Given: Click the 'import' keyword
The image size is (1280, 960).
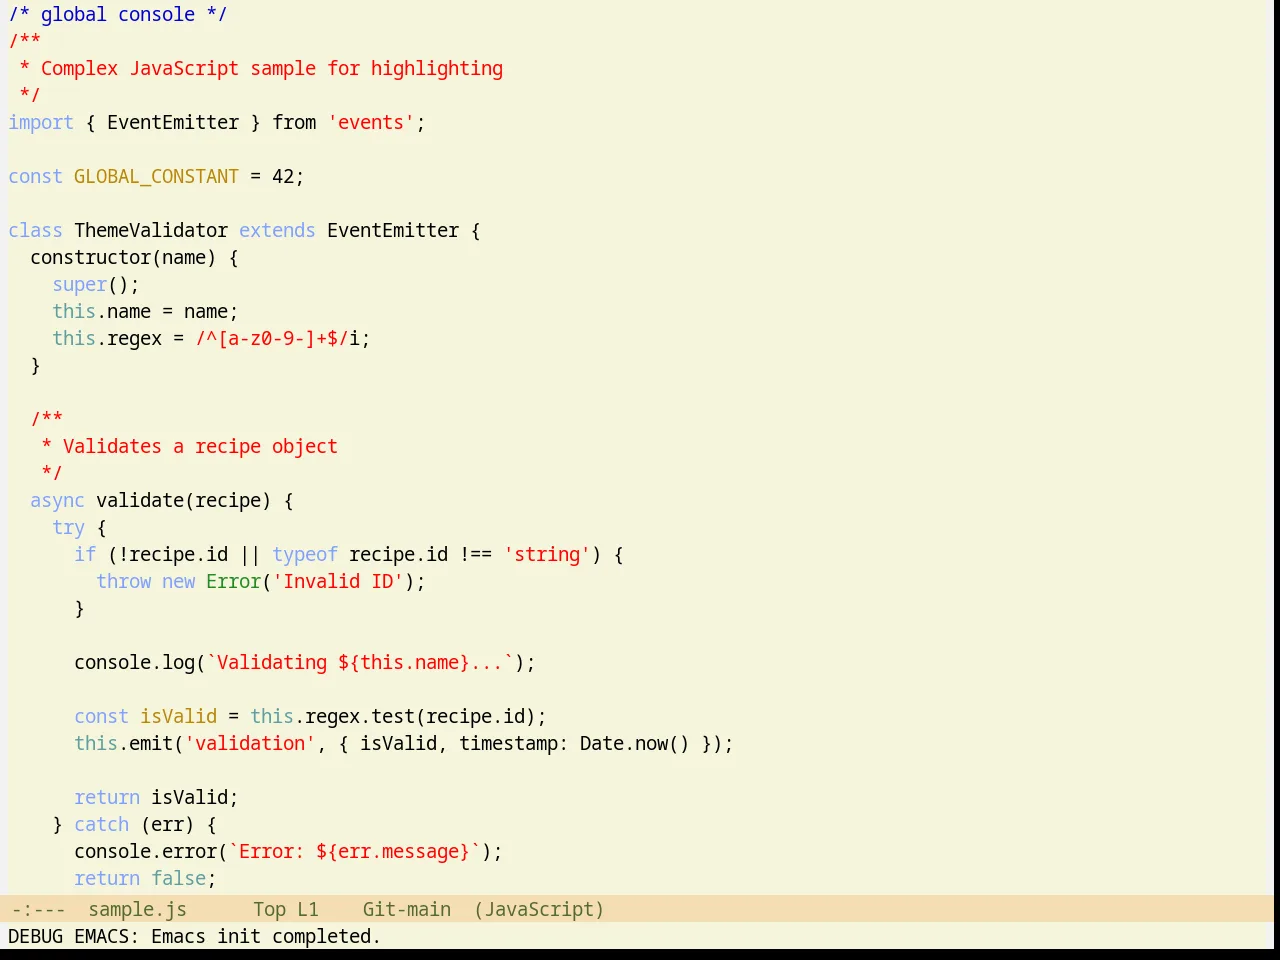Looking at the screenshot, I should 41,122.
